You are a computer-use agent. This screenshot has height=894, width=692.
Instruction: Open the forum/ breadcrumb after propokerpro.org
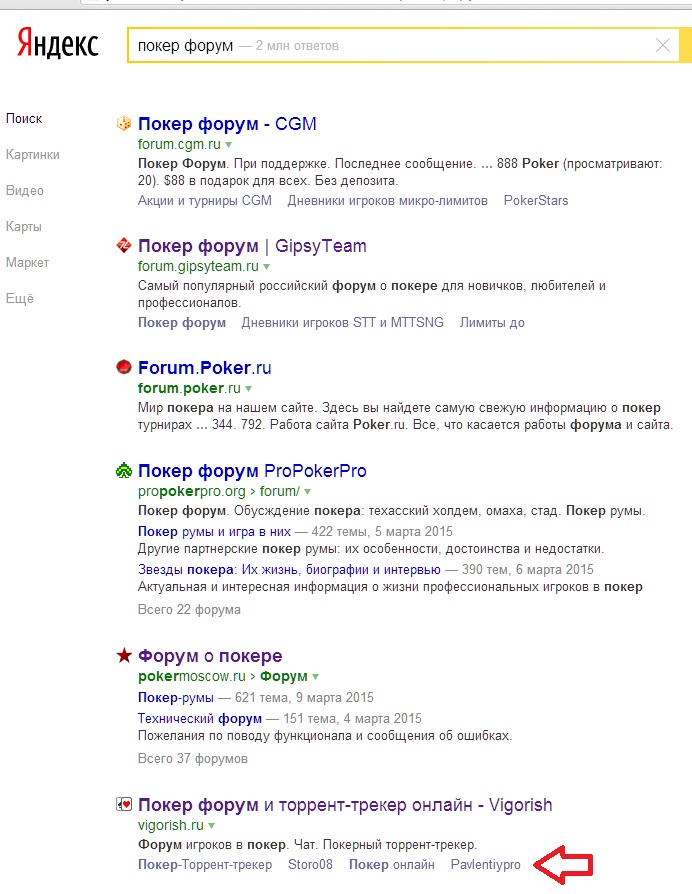(x=280, y=491)
